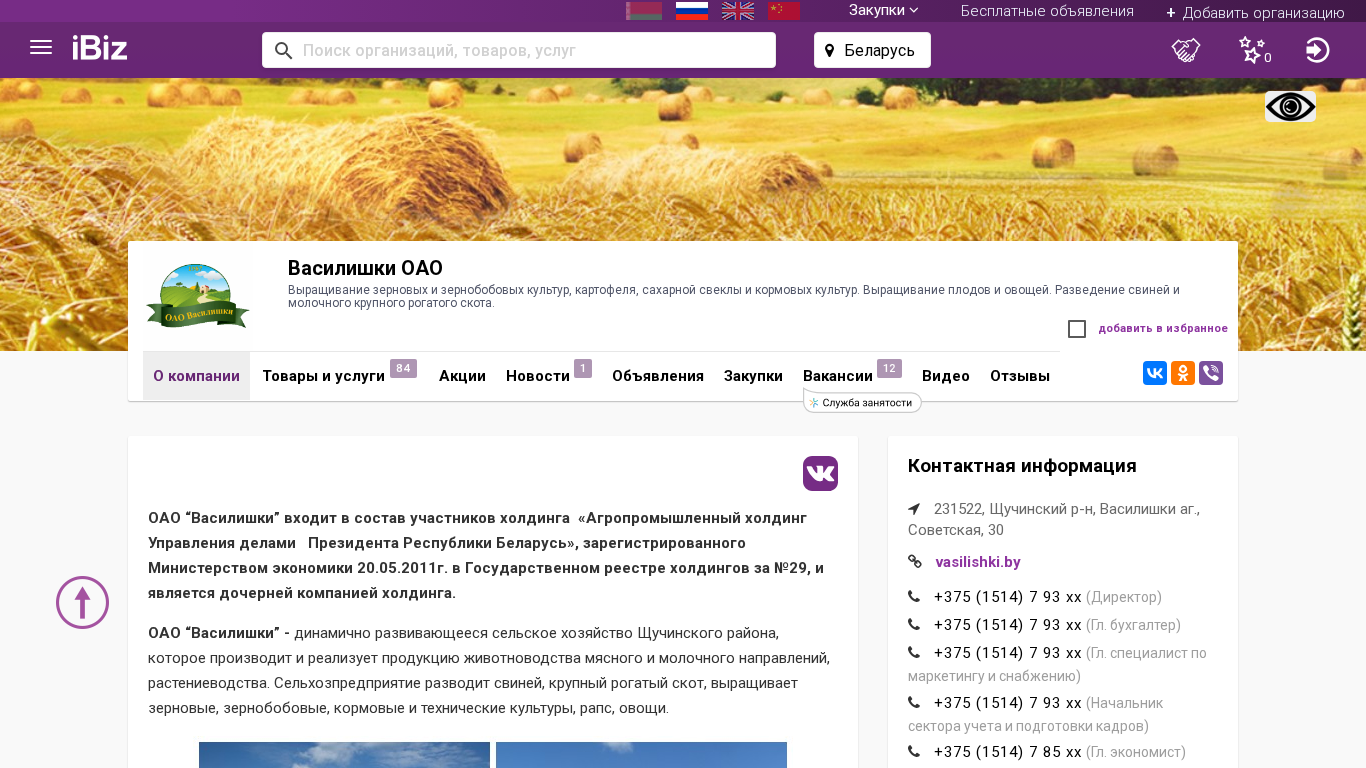
Task: Switch language to English flag
Action: click(738, 11)
